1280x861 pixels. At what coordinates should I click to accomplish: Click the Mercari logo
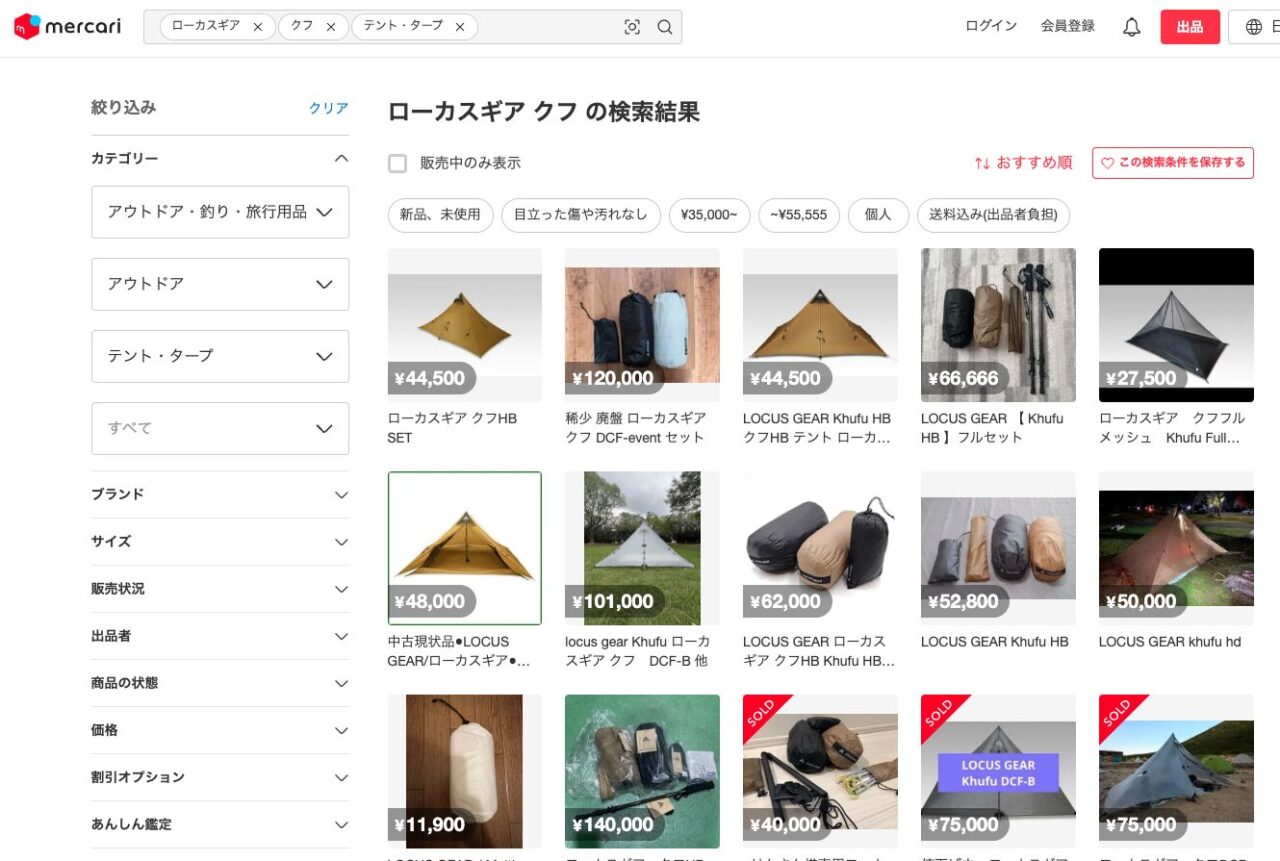coord(67,27)
